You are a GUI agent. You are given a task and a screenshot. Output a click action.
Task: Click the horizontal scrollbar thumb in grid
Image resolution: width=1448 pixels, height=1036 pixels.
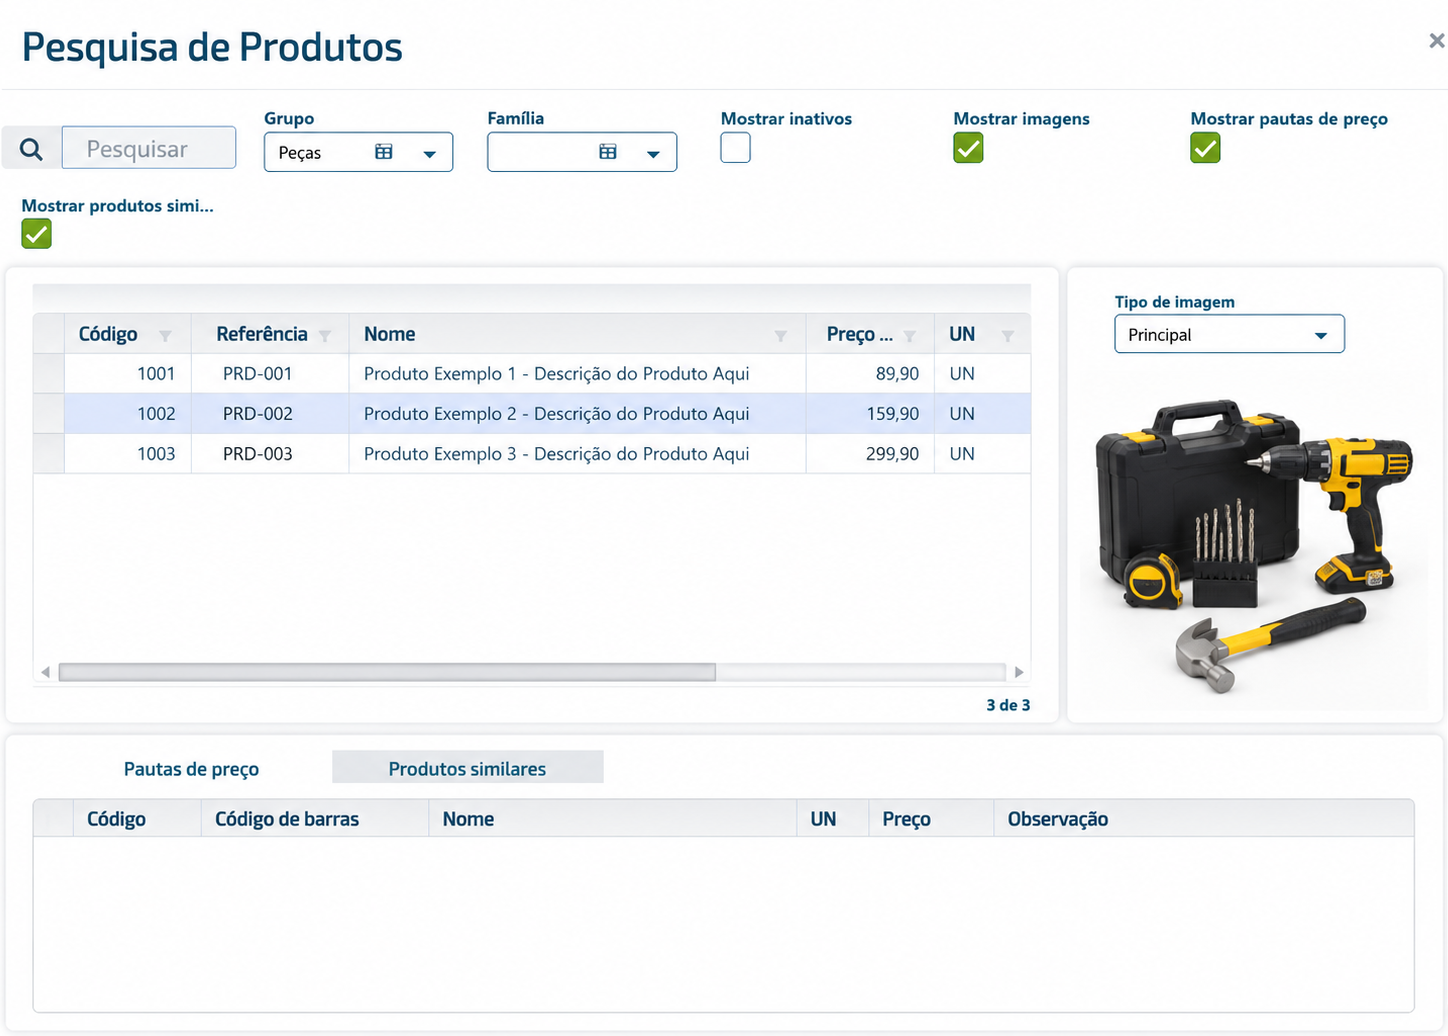387,672
